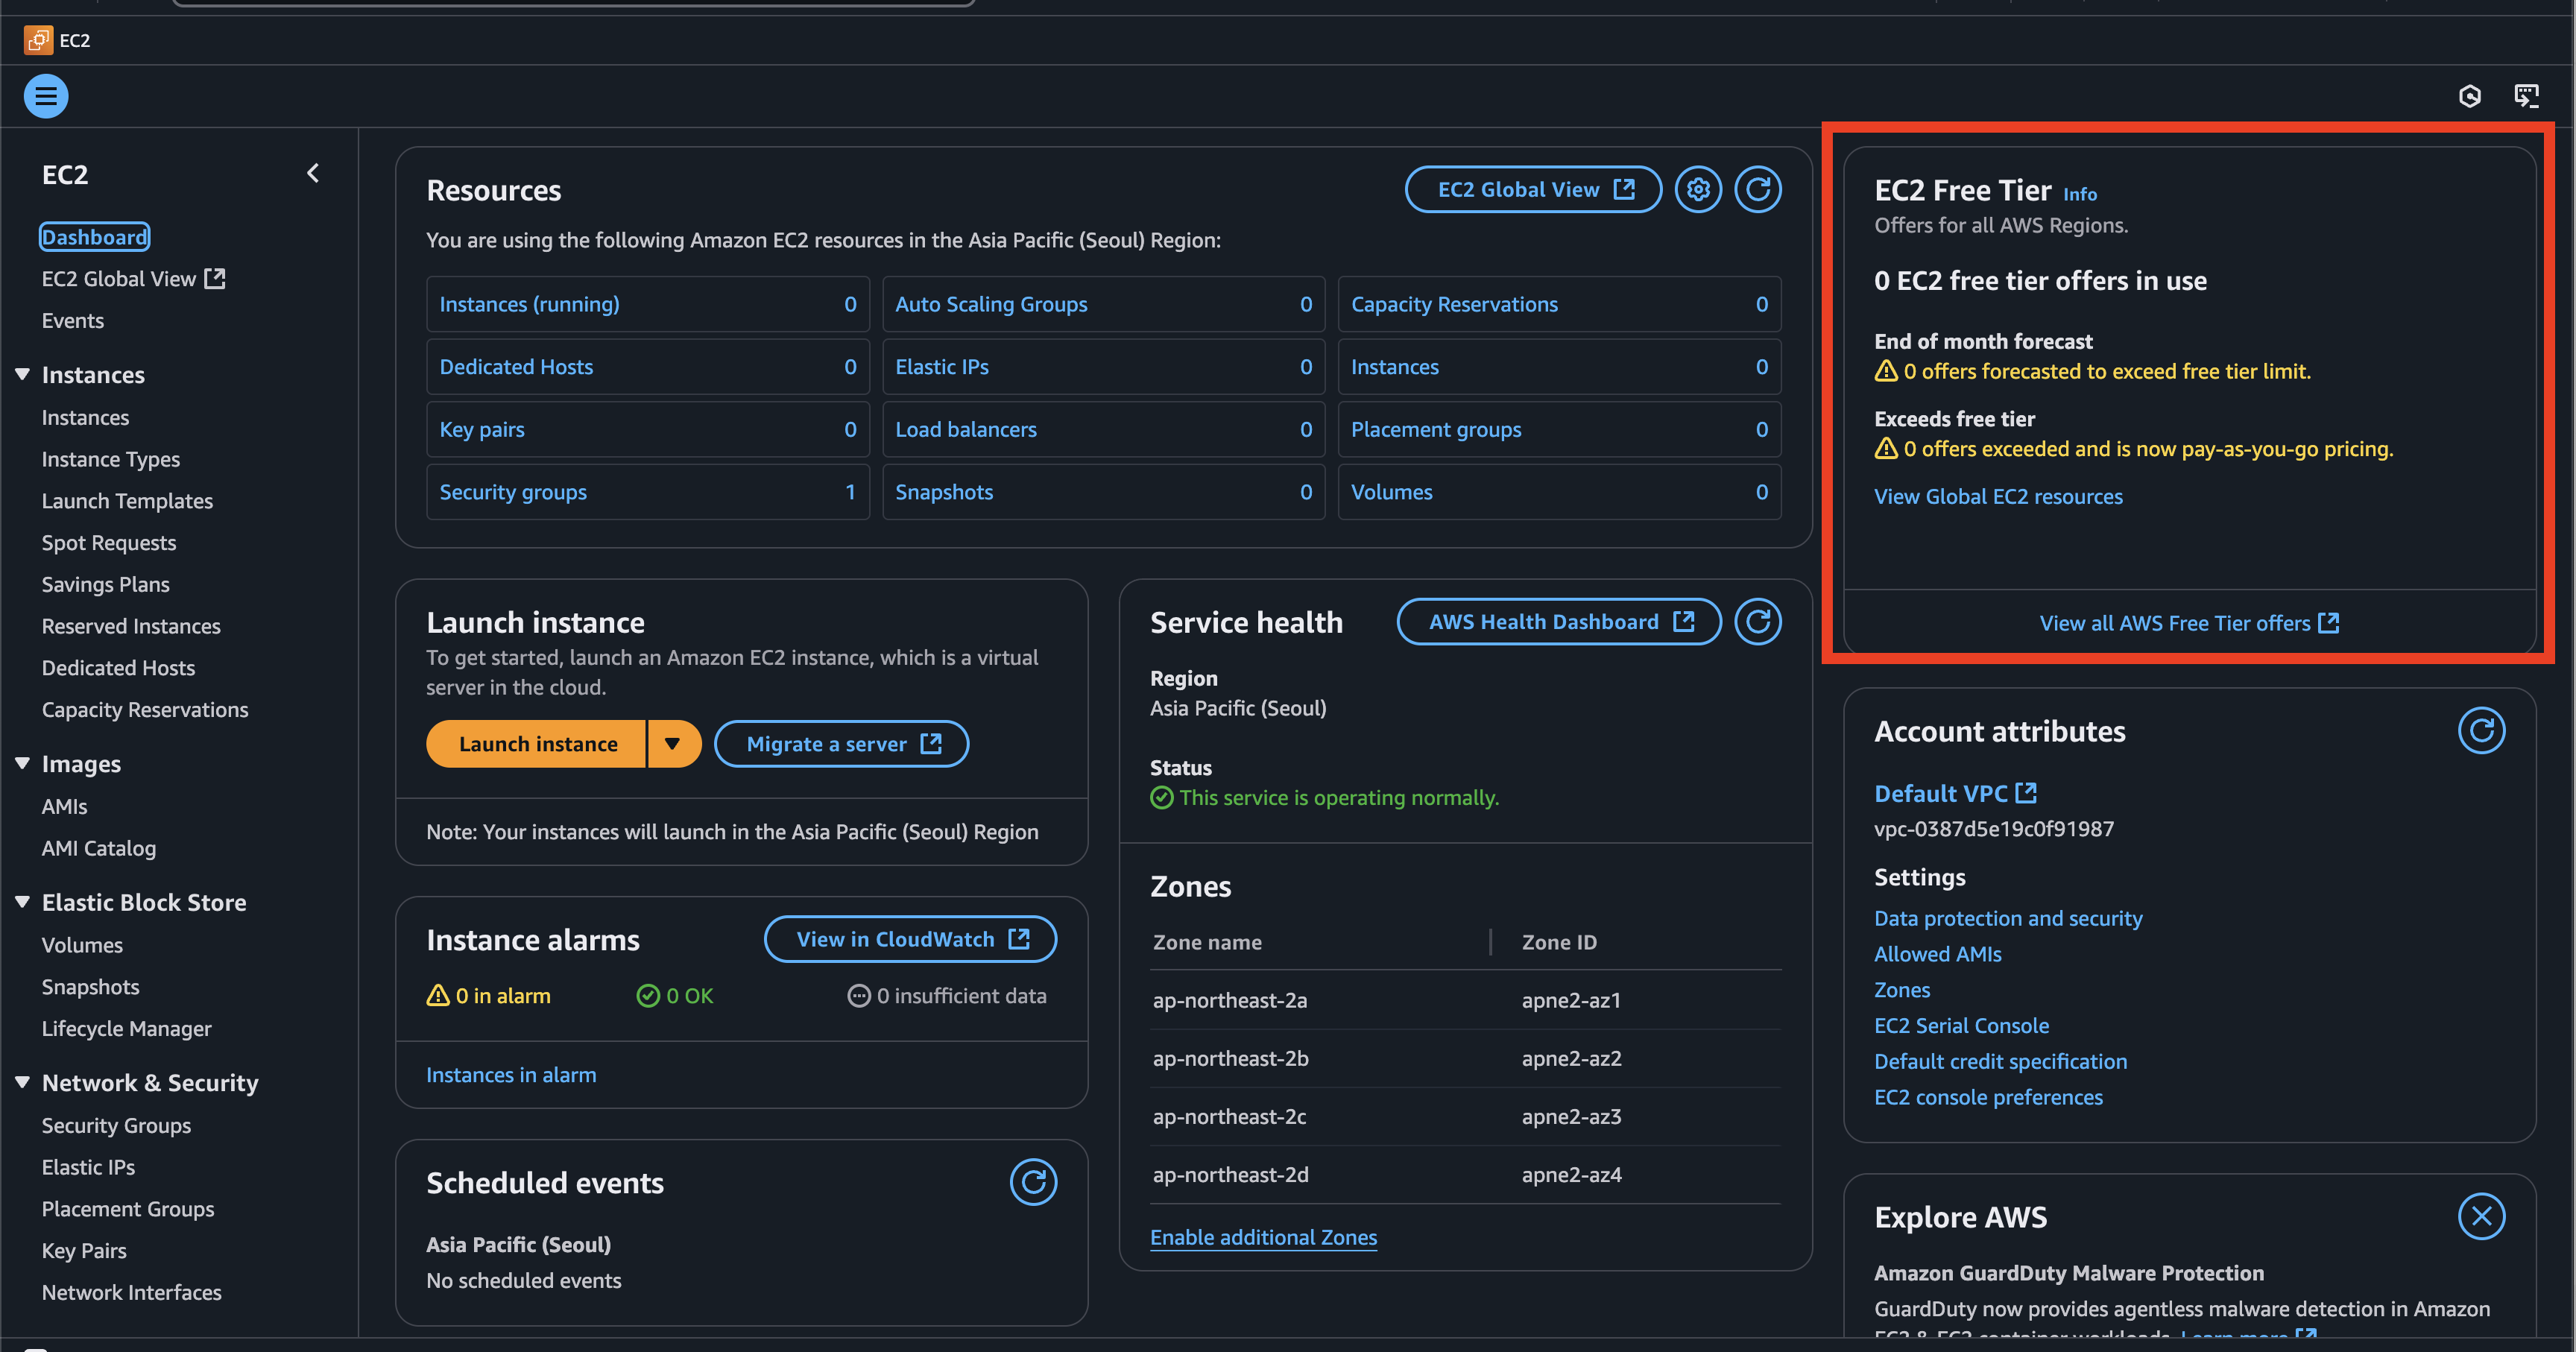Click View Global EC2 resources link
This screenshot has width=2576, height=1352.
coord(1998,496)
